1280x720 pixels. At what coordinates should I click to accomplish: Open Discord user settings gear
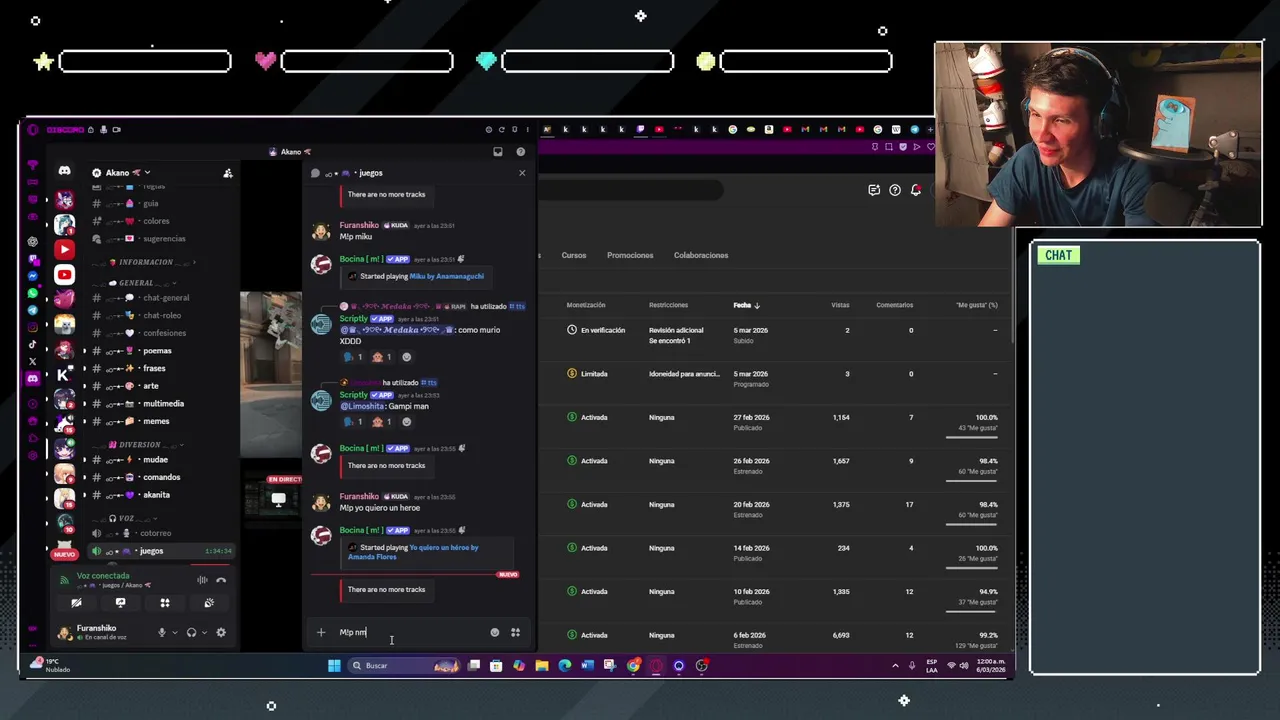[x=221, y=632]
